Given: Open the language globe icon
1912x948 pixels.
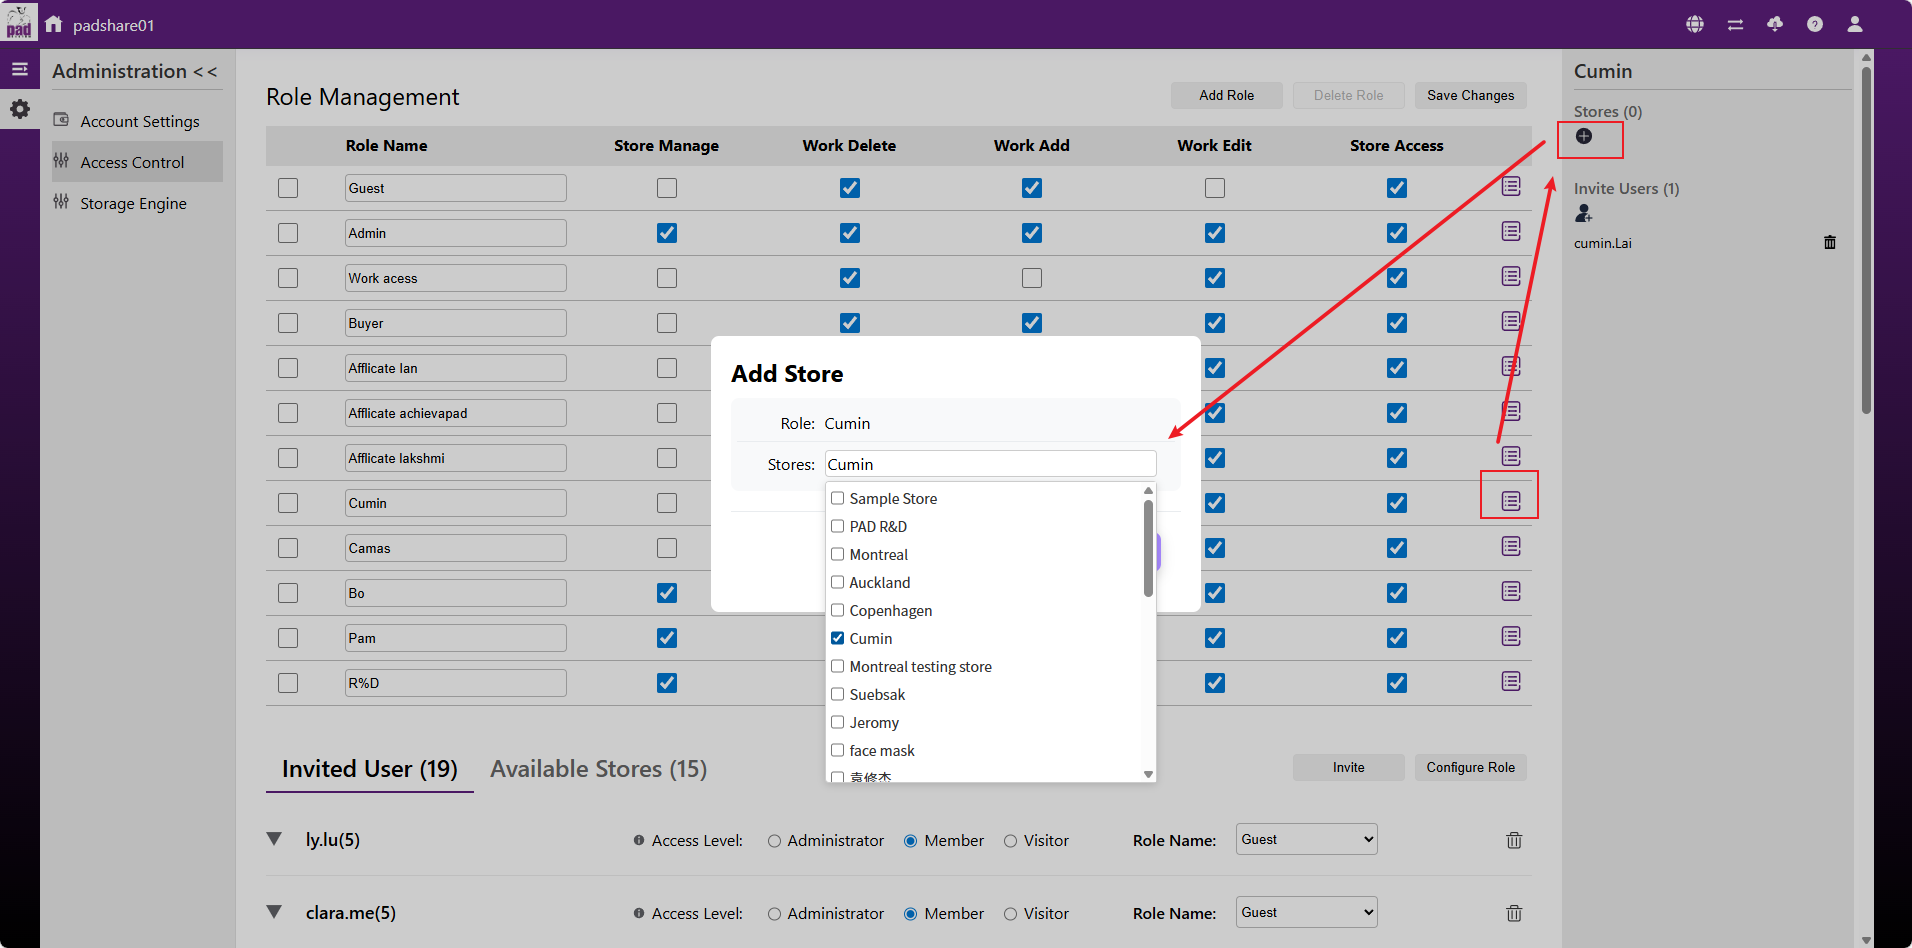Looking at the screenshot, I should [x=1695, y=24].
